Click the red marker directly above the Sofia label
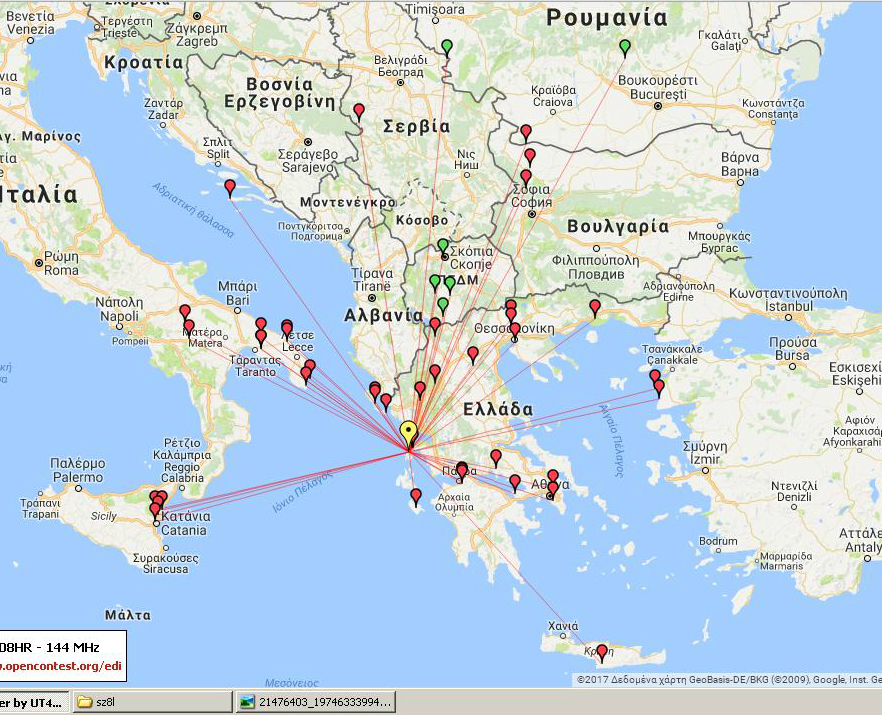882x715 pixels. point(525,178)
